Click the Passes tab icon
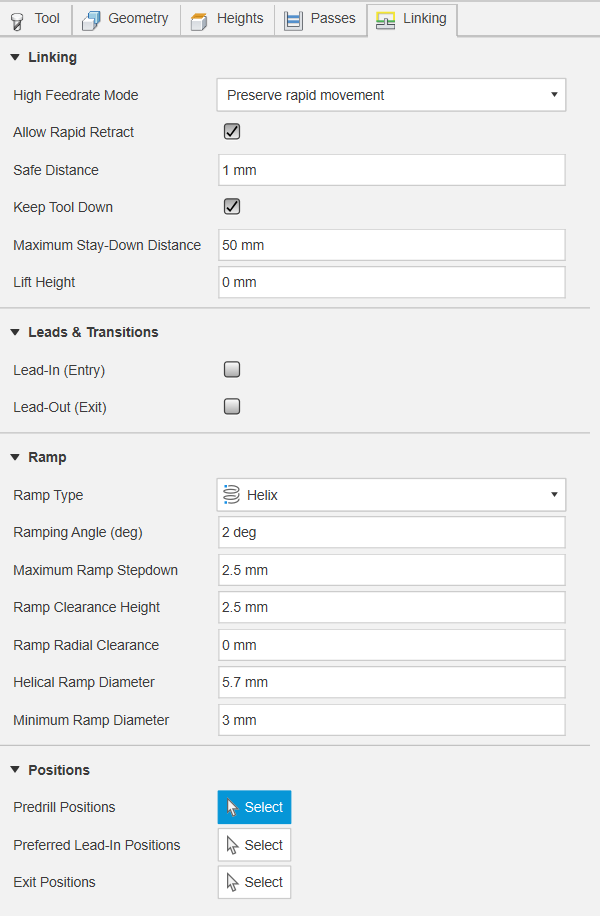 (x=293, y=20)
